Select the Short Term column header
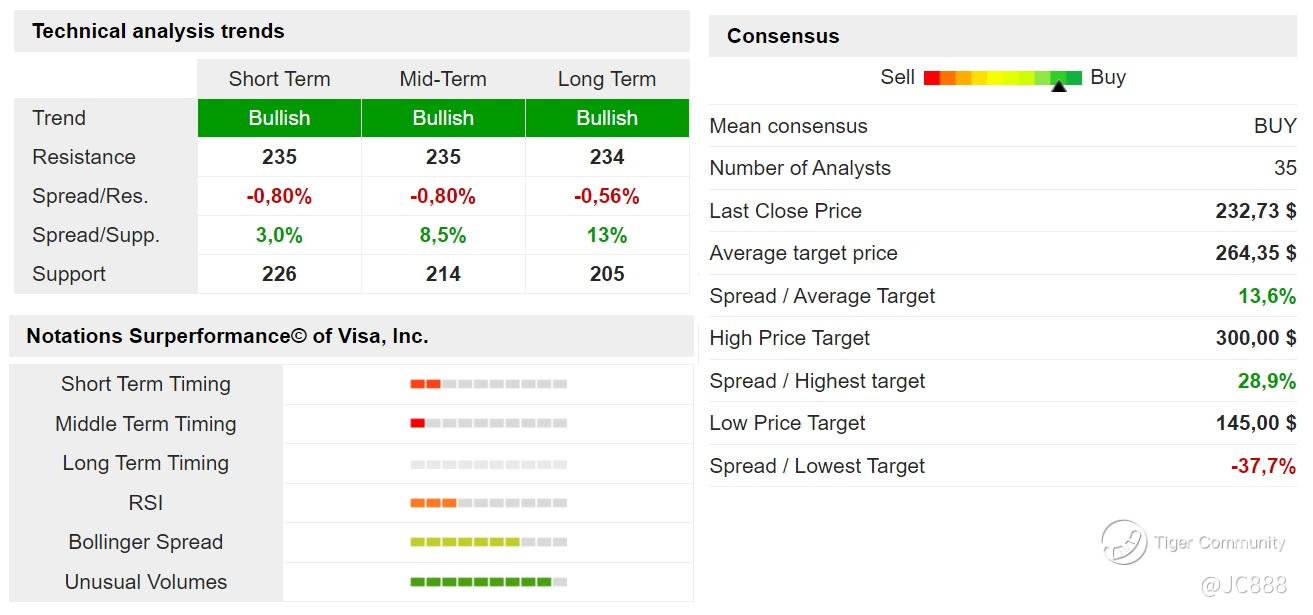The height and width of the screenshot is (615, 1313). pyautogui.click(x=279, y=79)
